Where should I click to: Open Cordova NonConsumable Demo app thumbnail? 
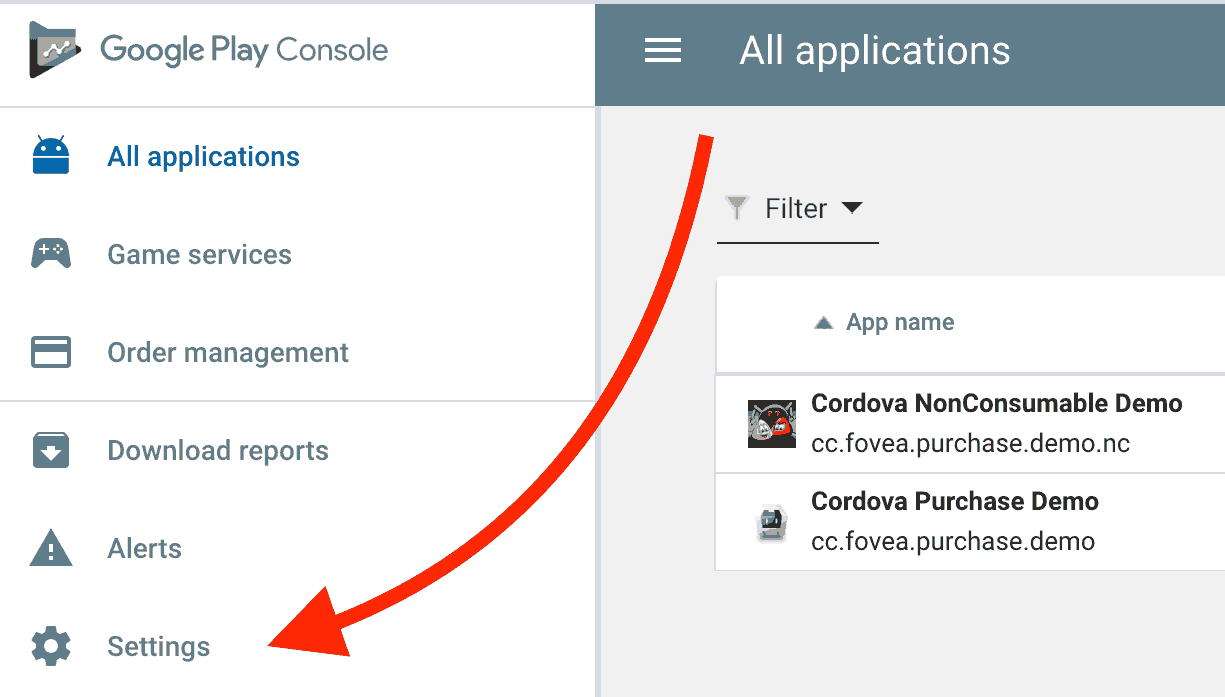(772, 423)
